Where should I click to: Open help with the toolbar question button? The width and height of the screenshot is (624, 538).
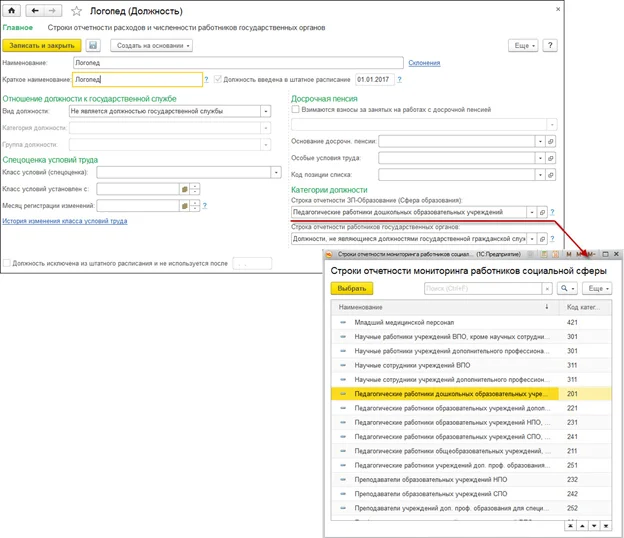(x=550, y=45)
